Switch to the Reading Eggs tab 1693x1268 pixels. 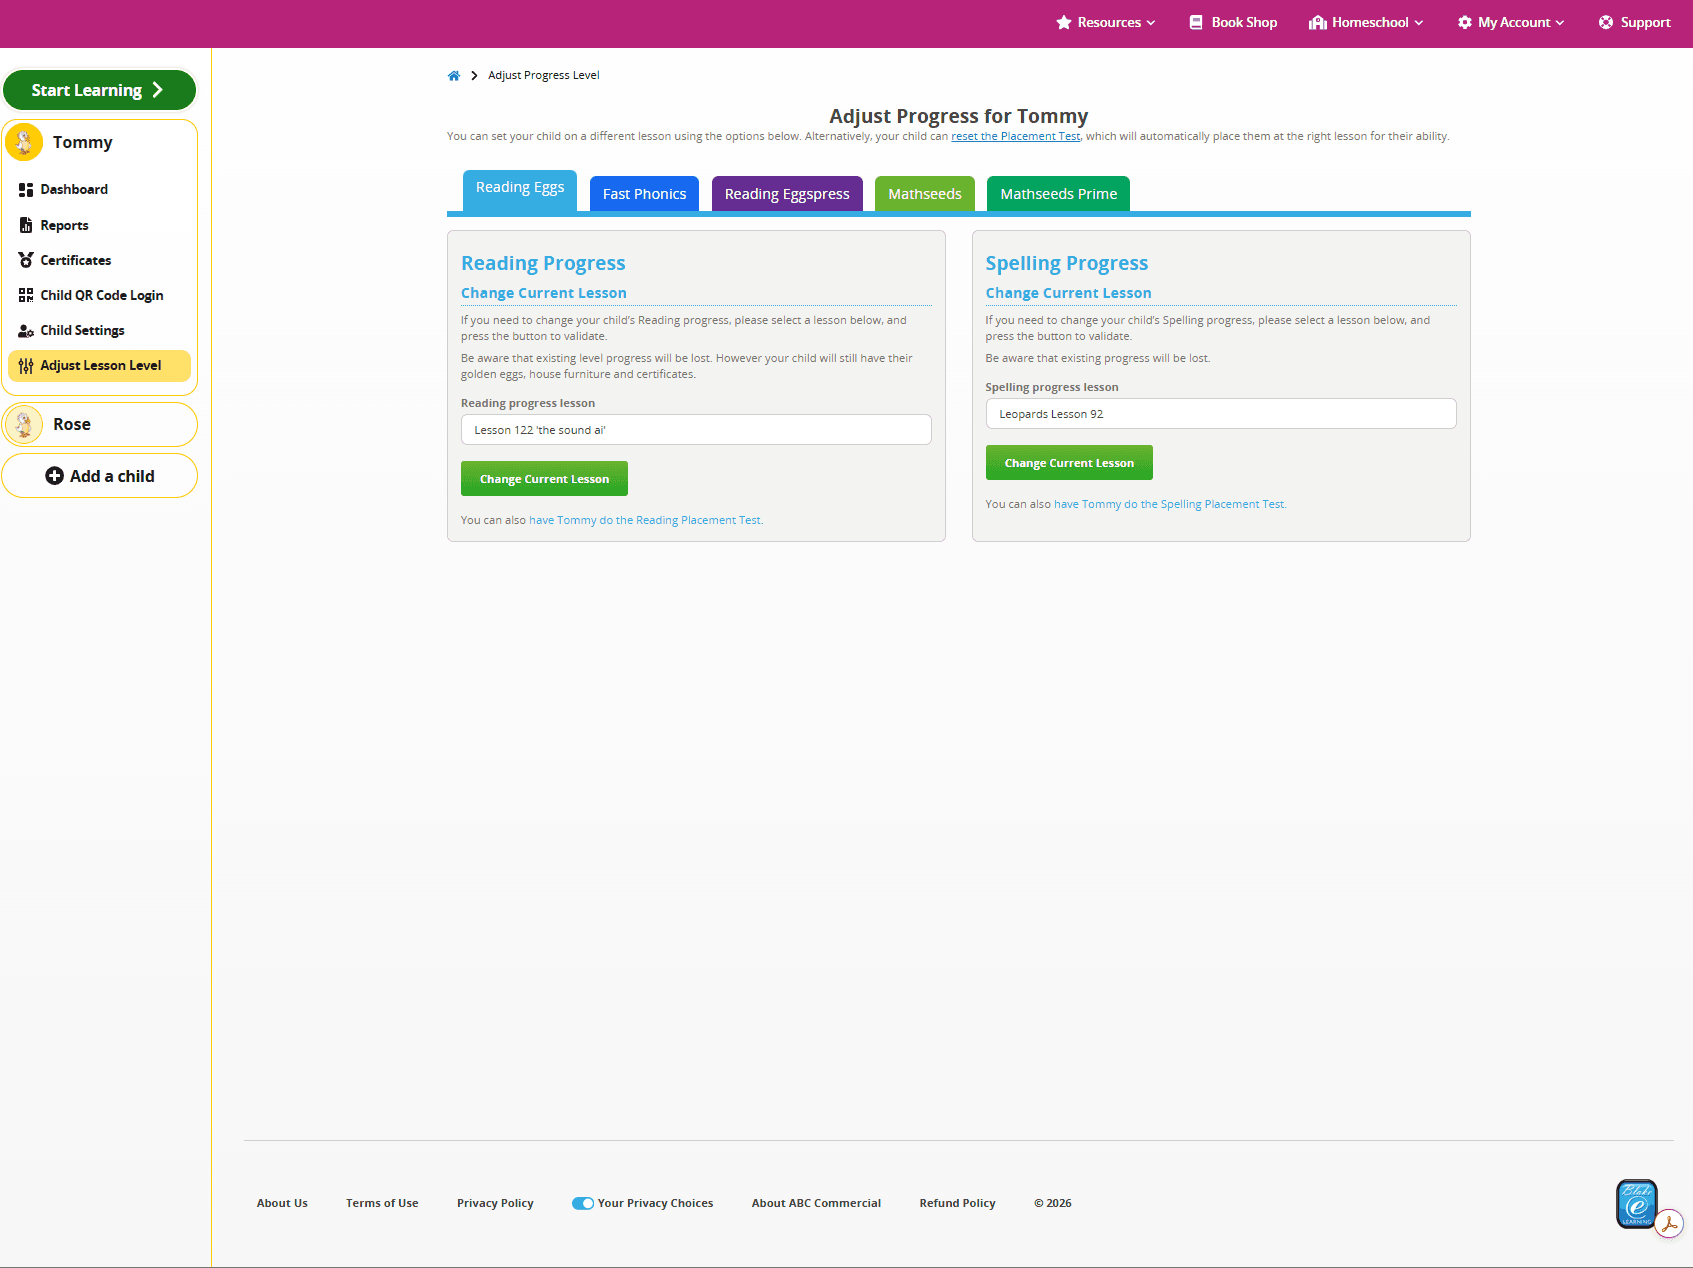coord(520,190)
